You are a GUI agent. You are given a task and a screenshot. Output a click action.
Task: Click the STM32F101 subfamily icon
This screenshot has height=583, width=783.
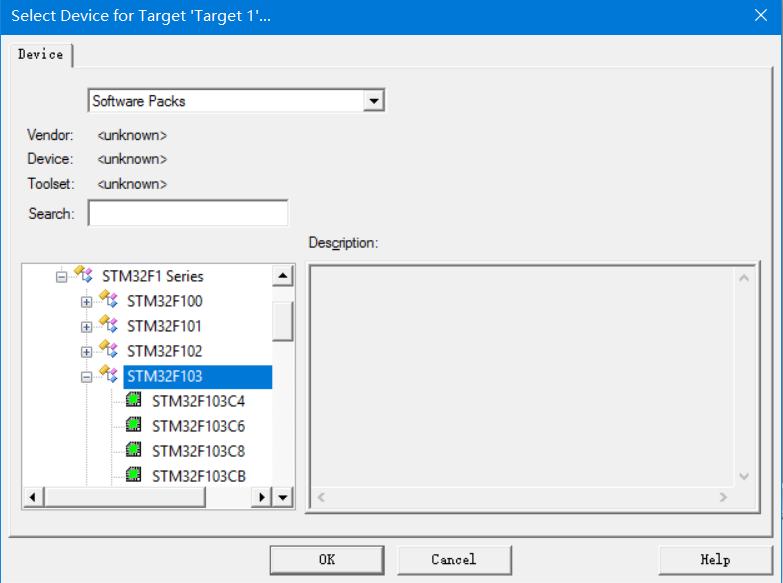pyautogui.click(x=108, y=324)
